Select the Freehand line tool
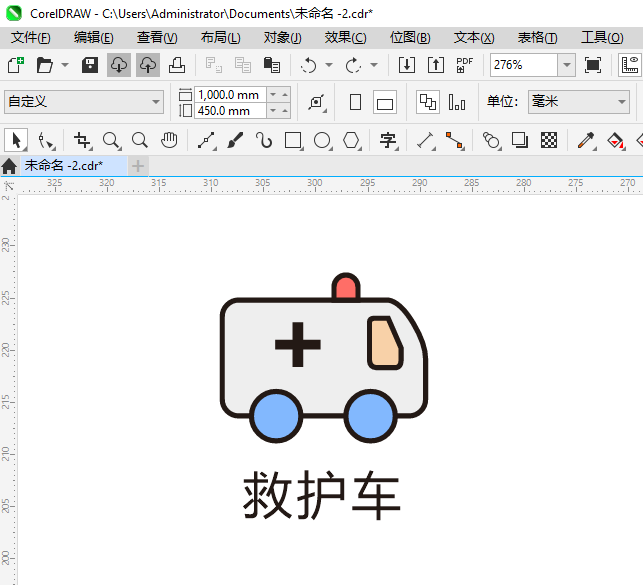The height and width of the screenshot is (585, 643). click(x=207, y=141)
